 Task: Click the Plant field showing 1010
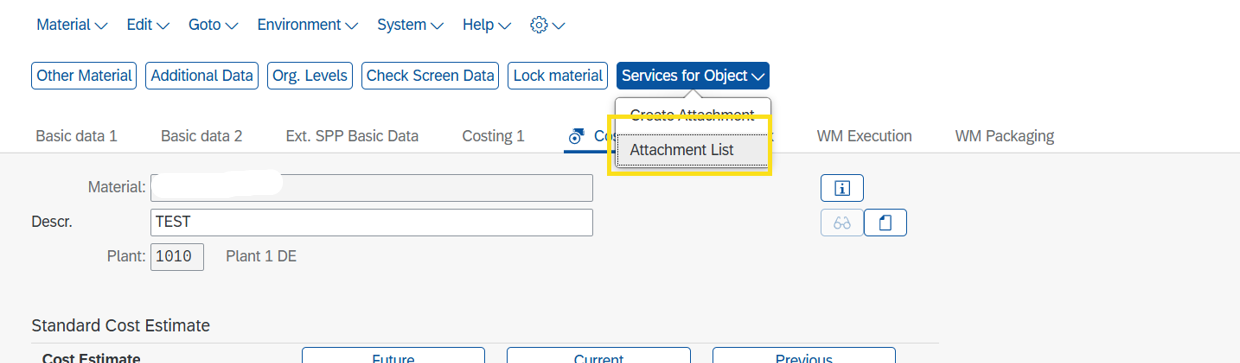point(177,257)
